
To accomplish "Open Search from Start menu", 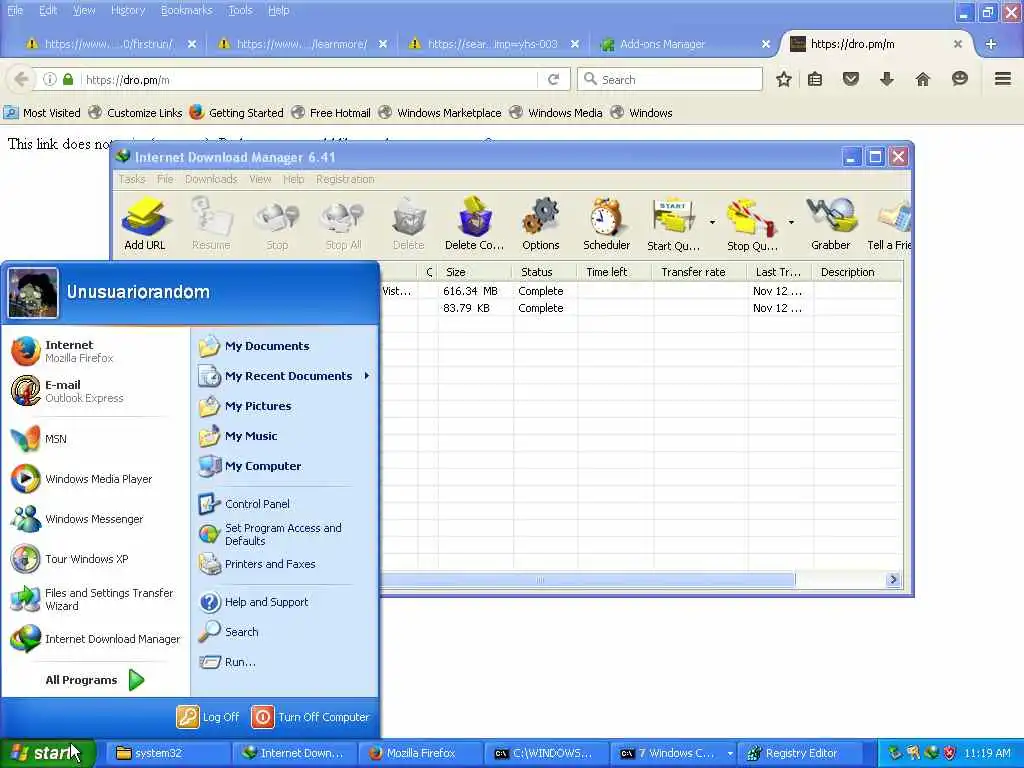I will [229, 632].
